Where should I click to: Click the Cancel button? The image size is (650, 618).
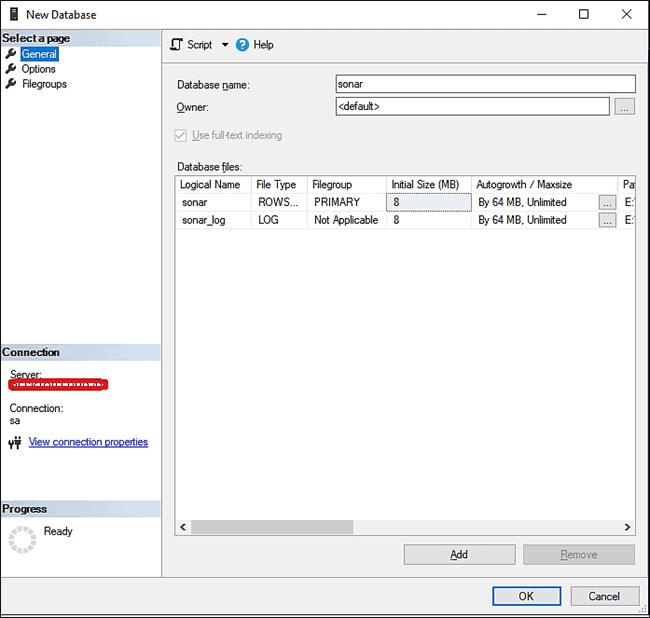[605, 596]
